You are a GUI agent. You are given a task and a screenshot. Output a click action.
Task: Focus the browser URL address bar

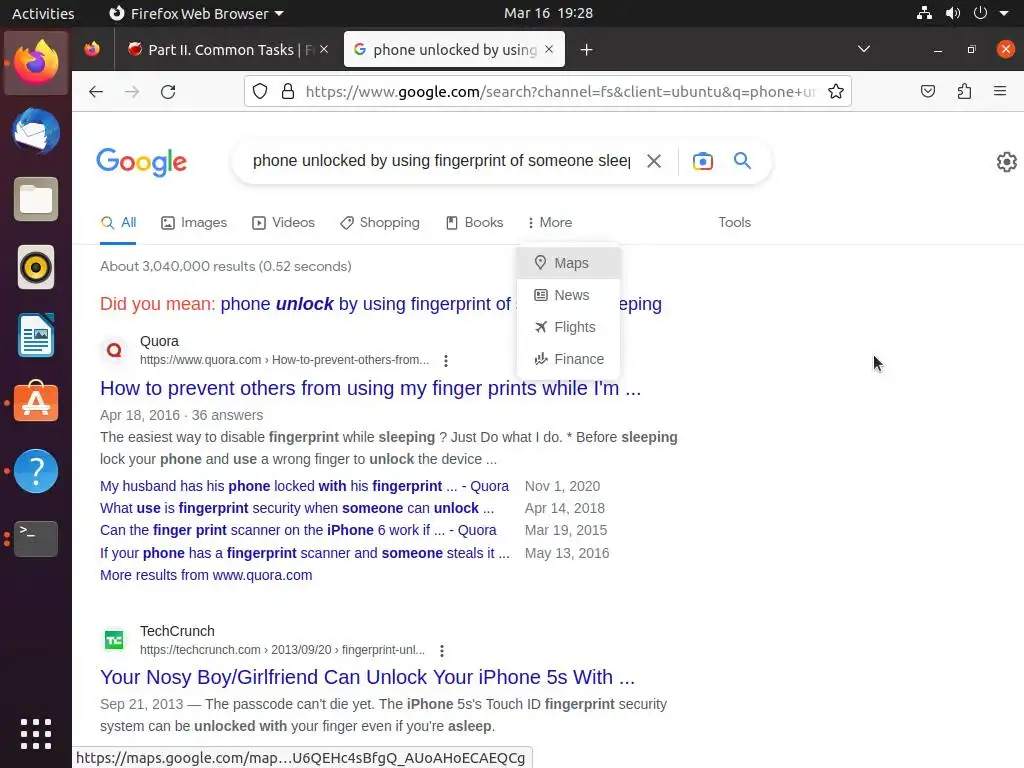(x=560, y=91)
